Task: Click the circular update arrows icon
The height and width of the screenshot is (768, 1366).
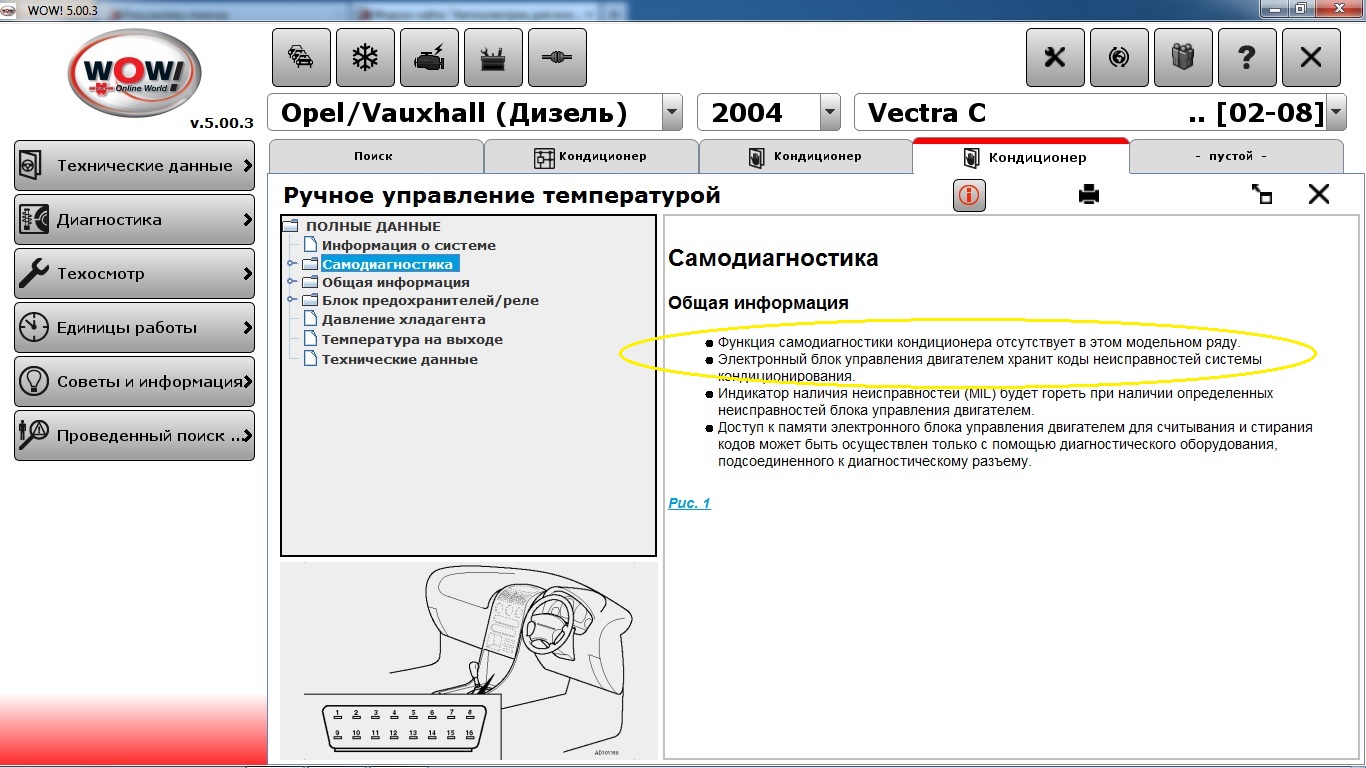Action: tap(1119, 57)
